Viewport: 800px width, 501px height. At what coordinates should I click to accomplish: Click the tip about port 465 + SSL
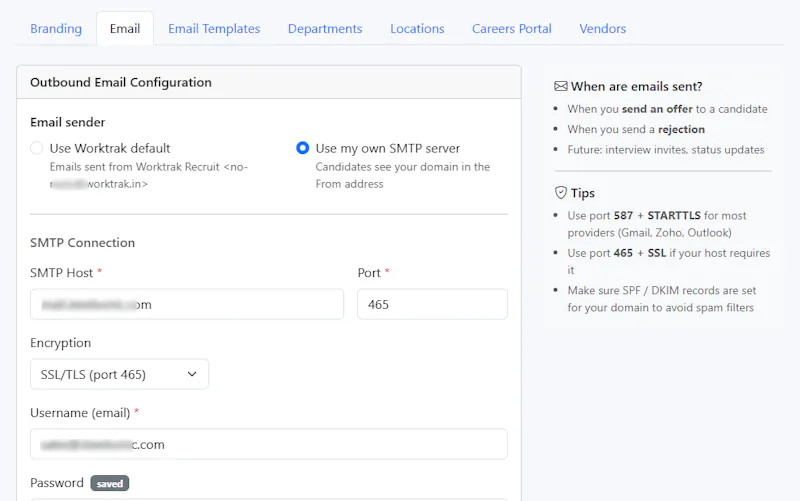[x=669, y=261]
